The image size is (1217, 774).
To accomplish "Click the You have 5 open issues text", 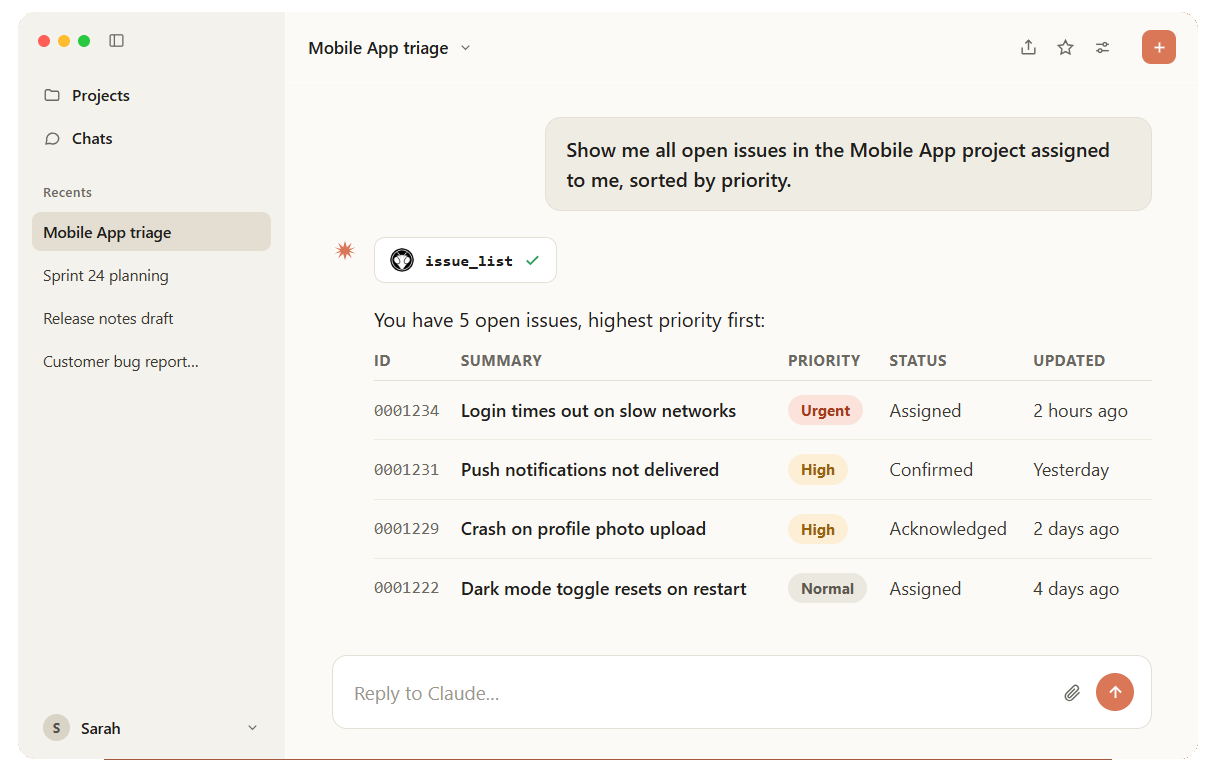I will click(x=569, y=320).
